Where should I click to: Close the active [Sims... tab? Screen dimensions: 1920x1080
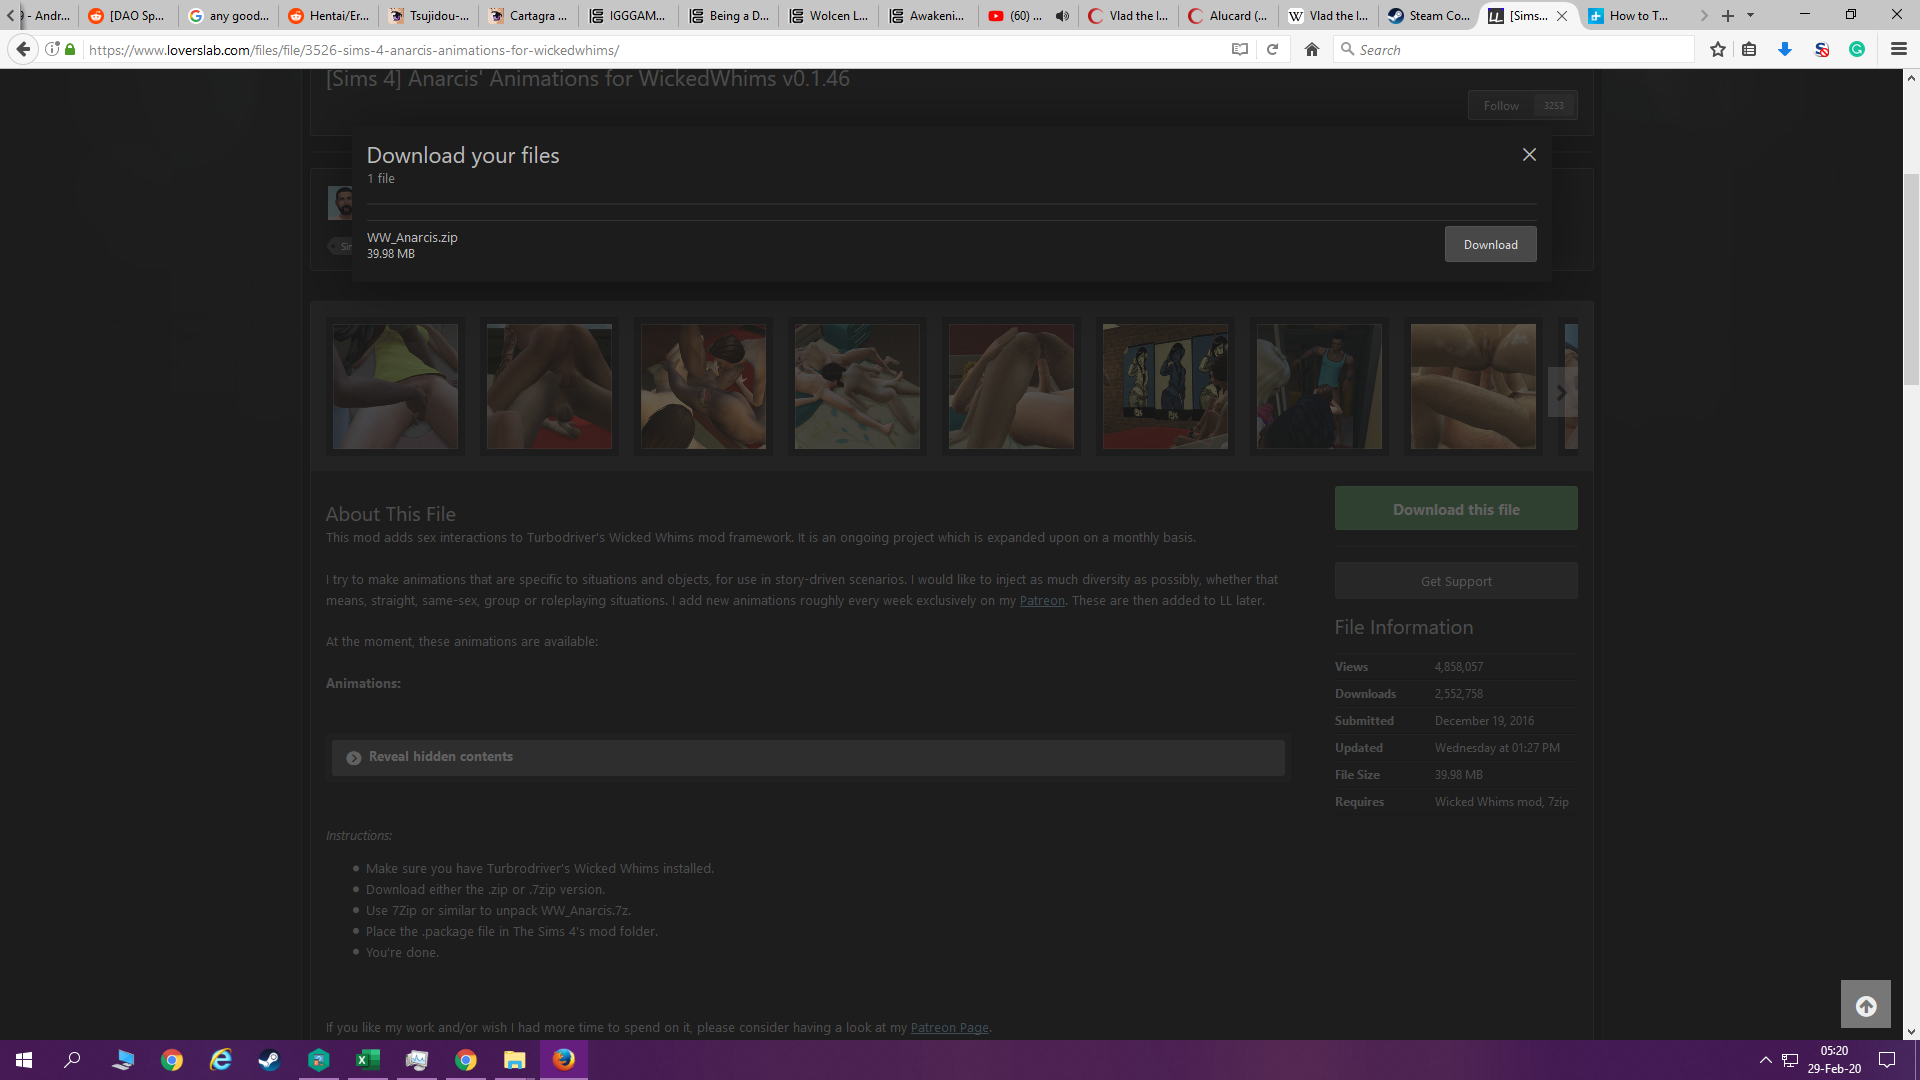pyautogui.click(x=1562, y=15)
